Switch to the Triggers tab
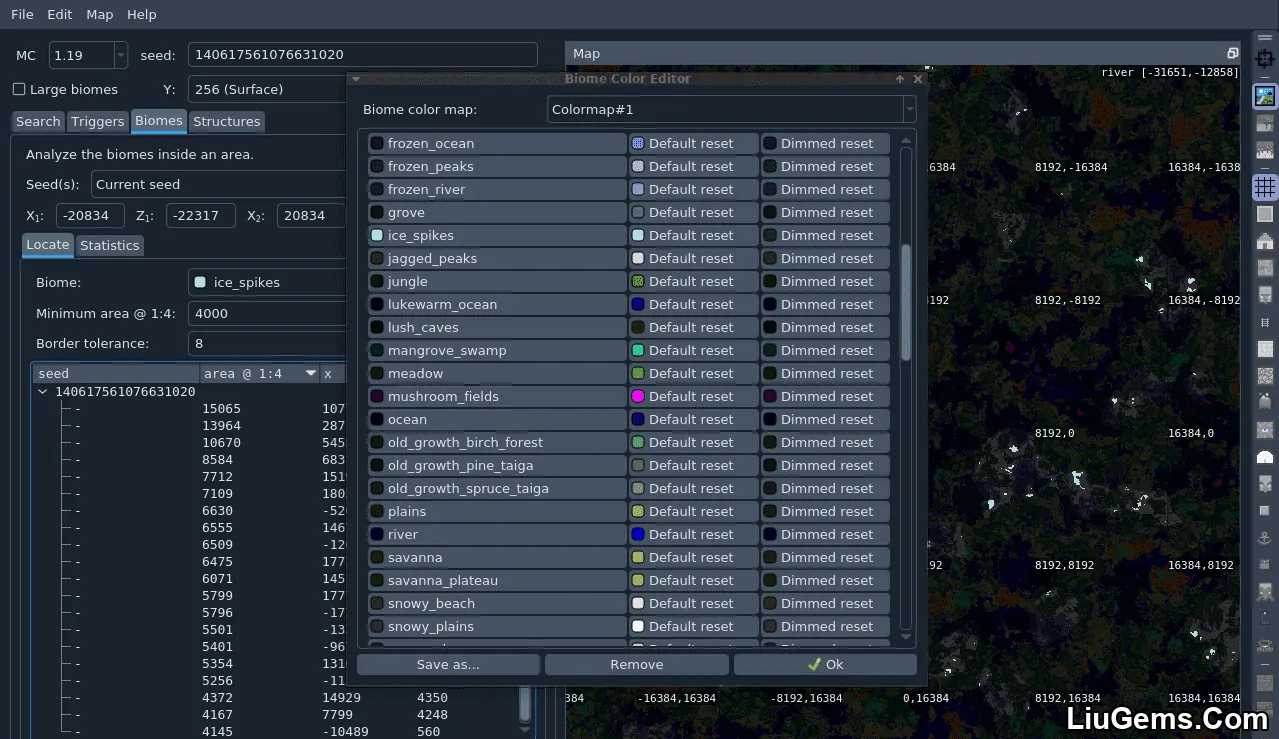The height and width of the screenshot is (739, 1279). click(98, 121)
